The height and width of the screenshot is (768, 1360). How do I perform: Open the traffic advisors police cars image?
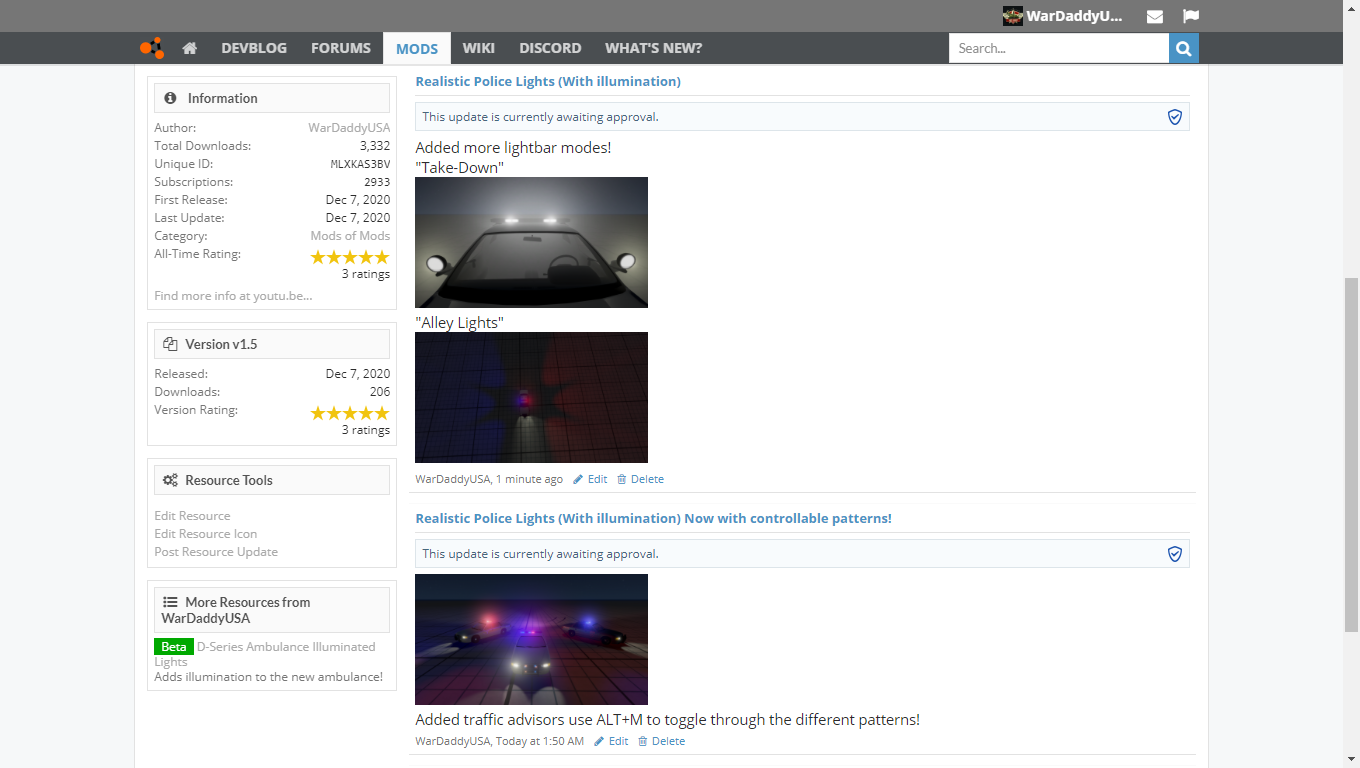point(531,639)
